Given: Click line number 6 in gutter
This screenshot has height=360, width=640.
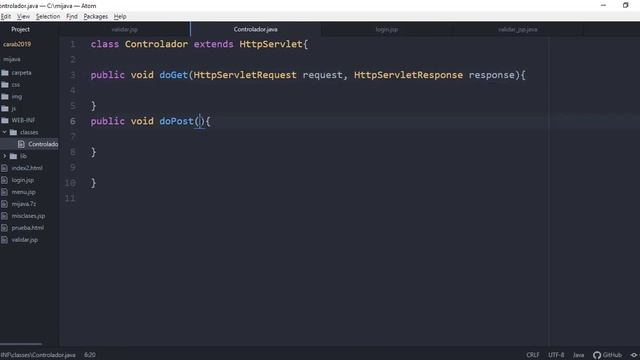Looking at the screenshot, I should tap(73, 121).
